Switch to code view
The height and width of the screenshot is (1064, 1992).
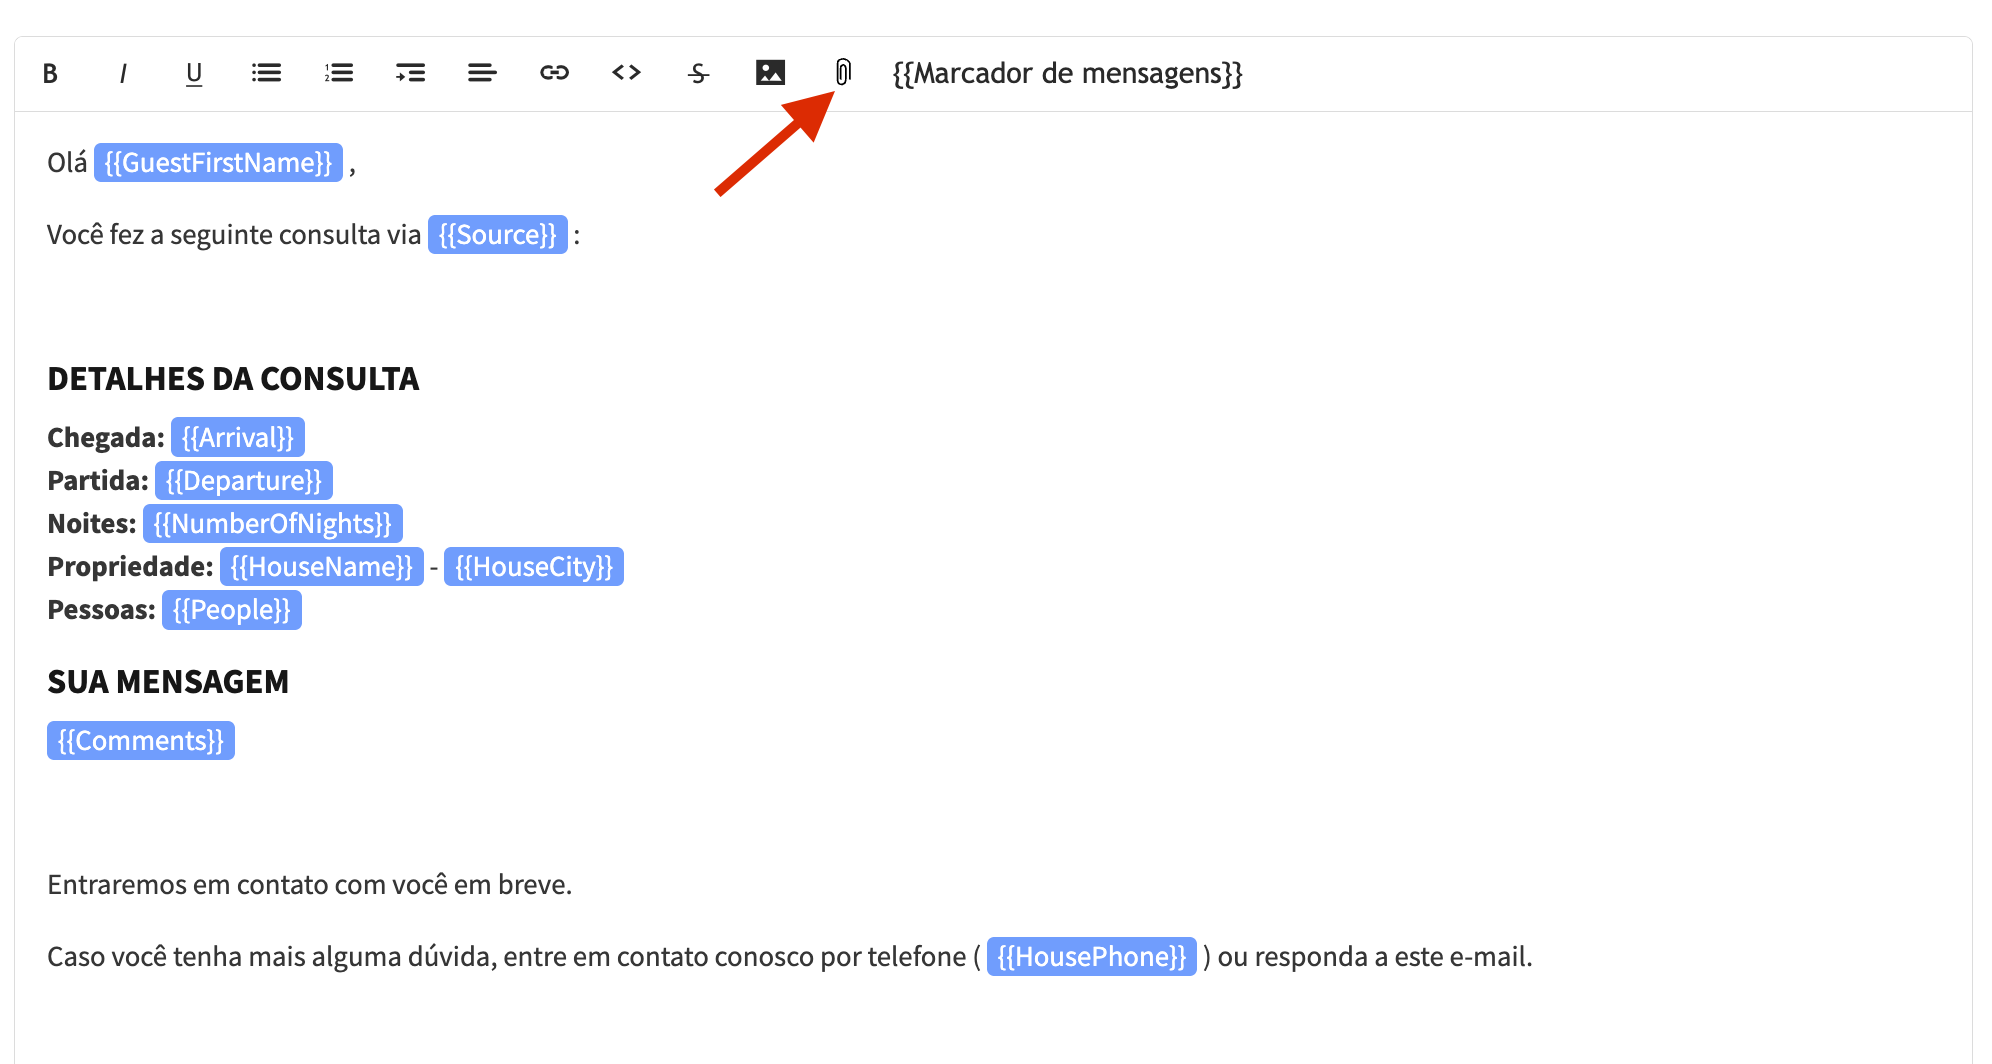click(x=626, y=73)
